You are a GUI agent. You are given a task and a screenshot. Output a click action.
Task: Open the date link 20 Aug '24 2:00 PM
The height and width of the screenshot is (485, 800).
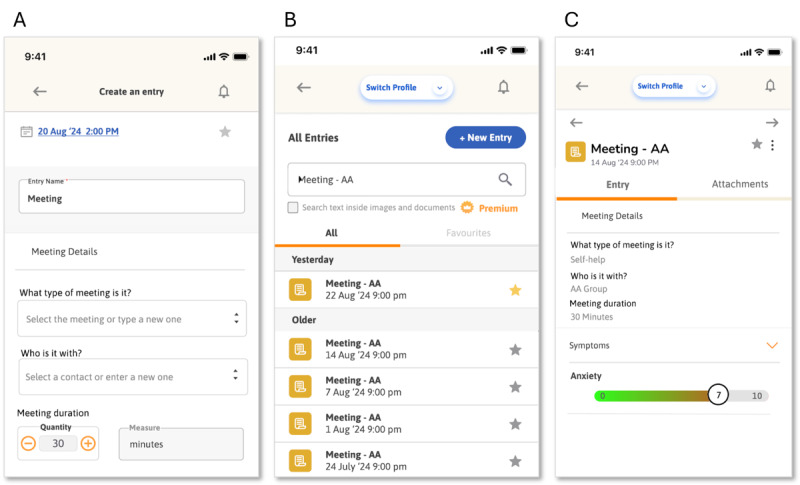[78, 132]
